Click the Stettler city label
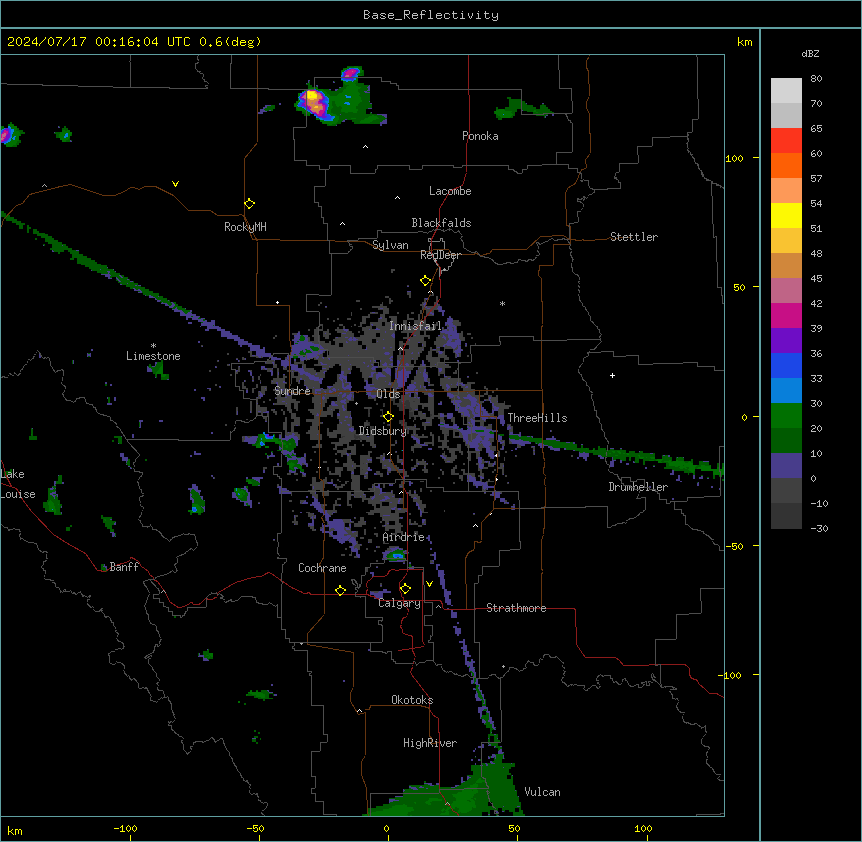This screenshot has height=842, width=862. coord(634,237)
